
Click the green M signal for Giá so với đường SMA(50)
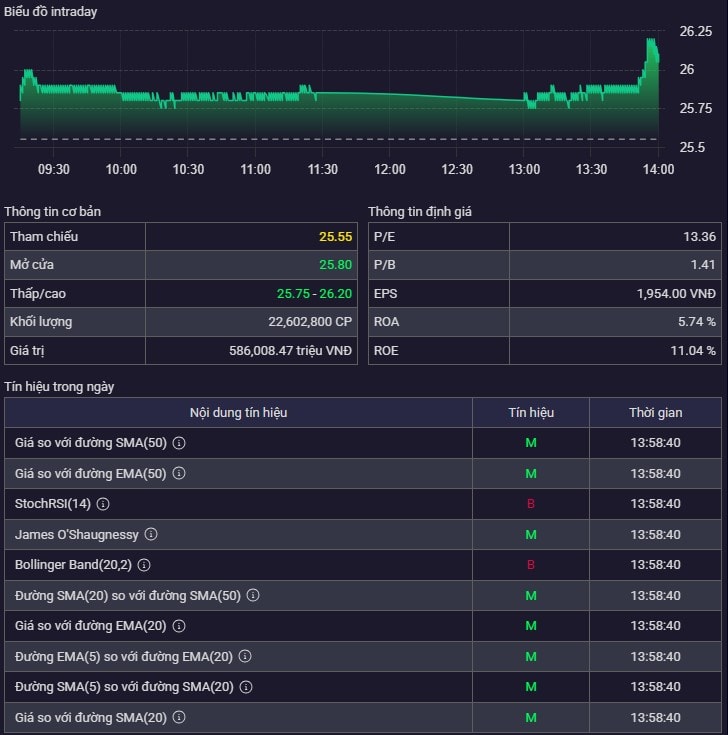531,442
